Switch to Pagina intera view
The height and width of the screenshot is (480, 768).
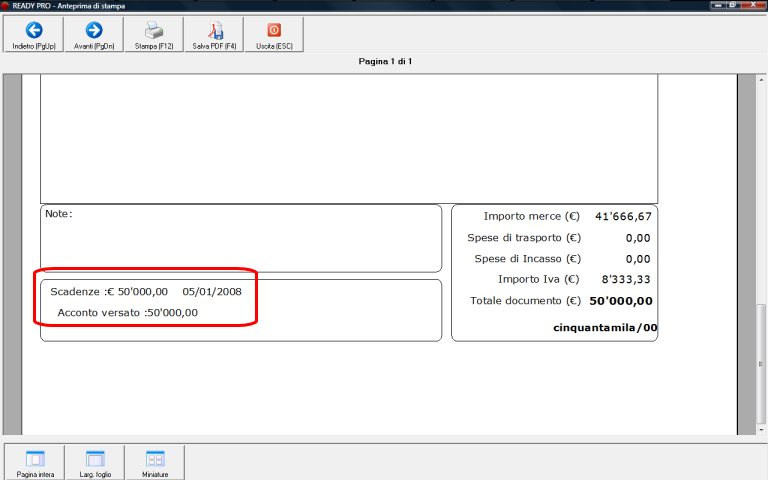tap(35, 463)
